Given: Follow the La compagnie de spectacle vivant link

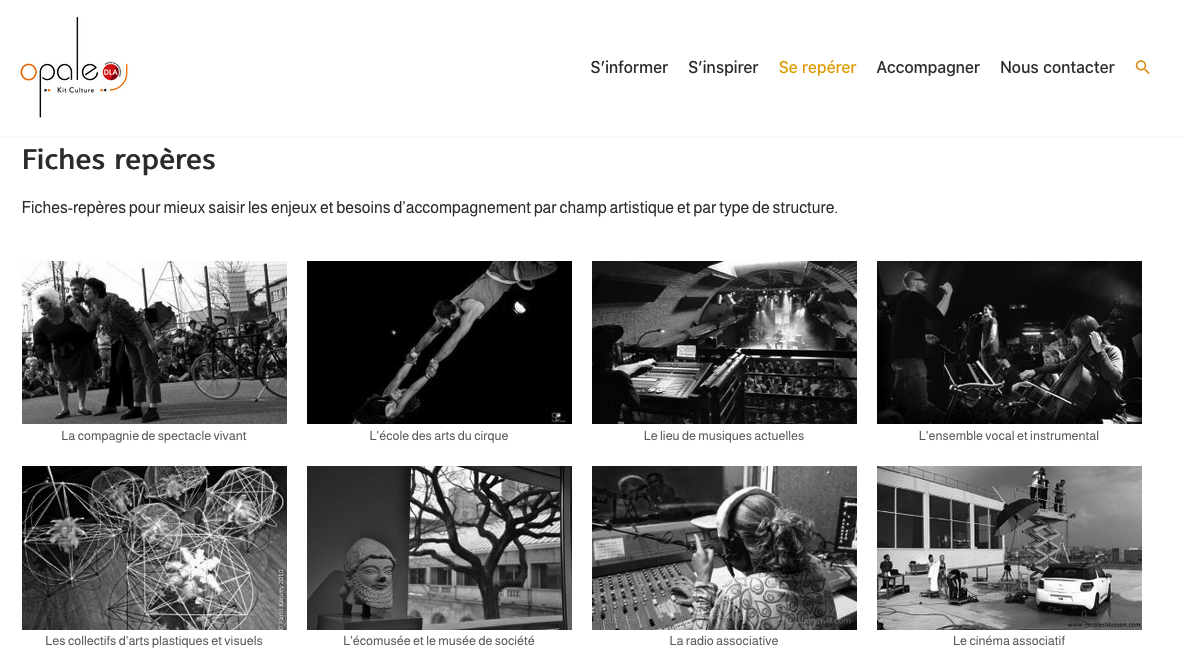Looking at the screenshot, I should 154,436.
